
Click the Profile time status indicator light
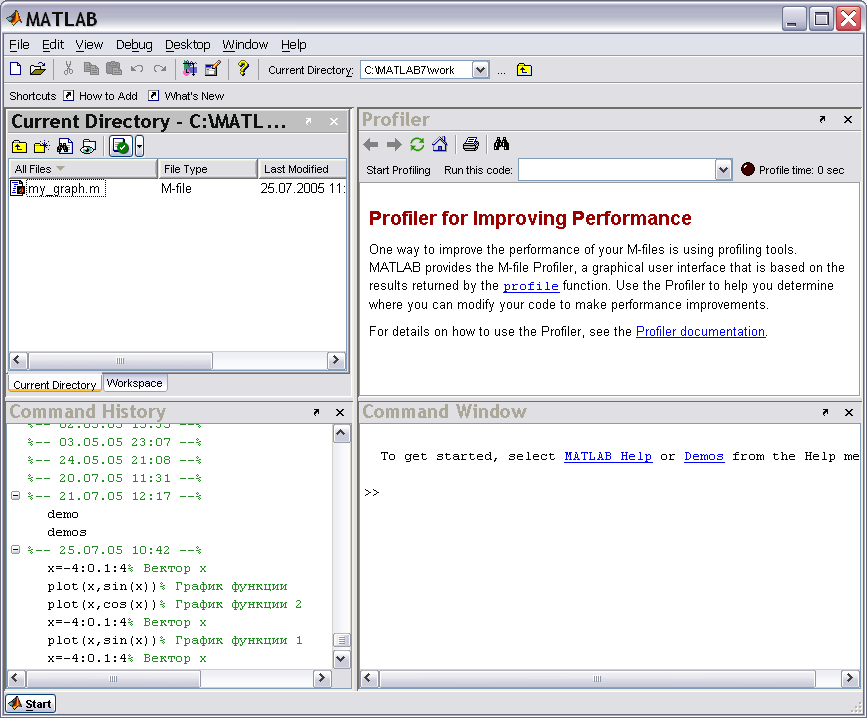(748, 169)
